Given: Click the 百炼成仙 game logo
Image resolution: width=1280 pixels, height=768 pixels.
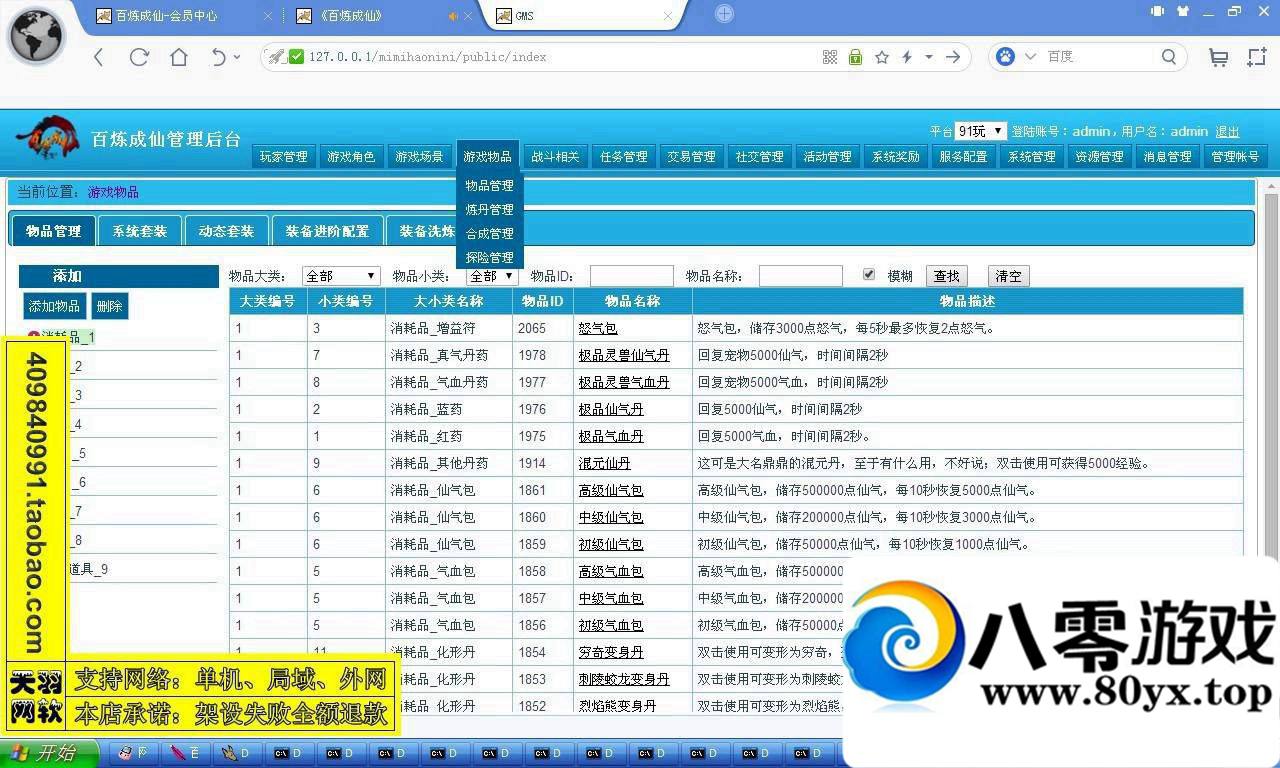Looking at the screenshot, I should (47, 140).
